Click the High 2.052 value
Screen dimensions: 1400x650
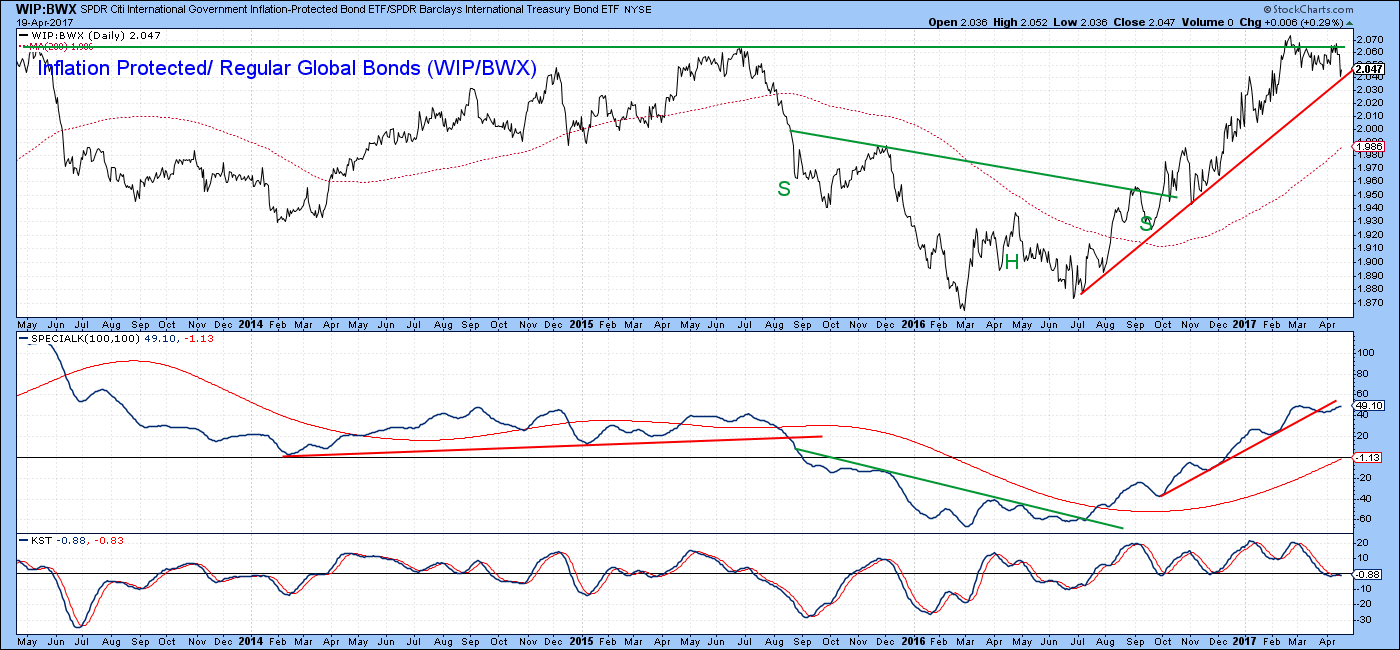[1019, 22]
